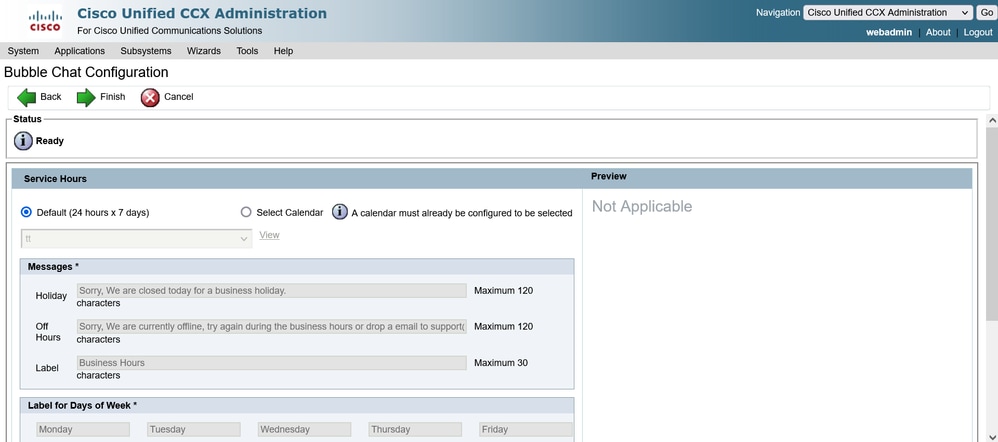998x442 pixels.
Task: Choose the Select Calendar radio option
Action: 246,212
